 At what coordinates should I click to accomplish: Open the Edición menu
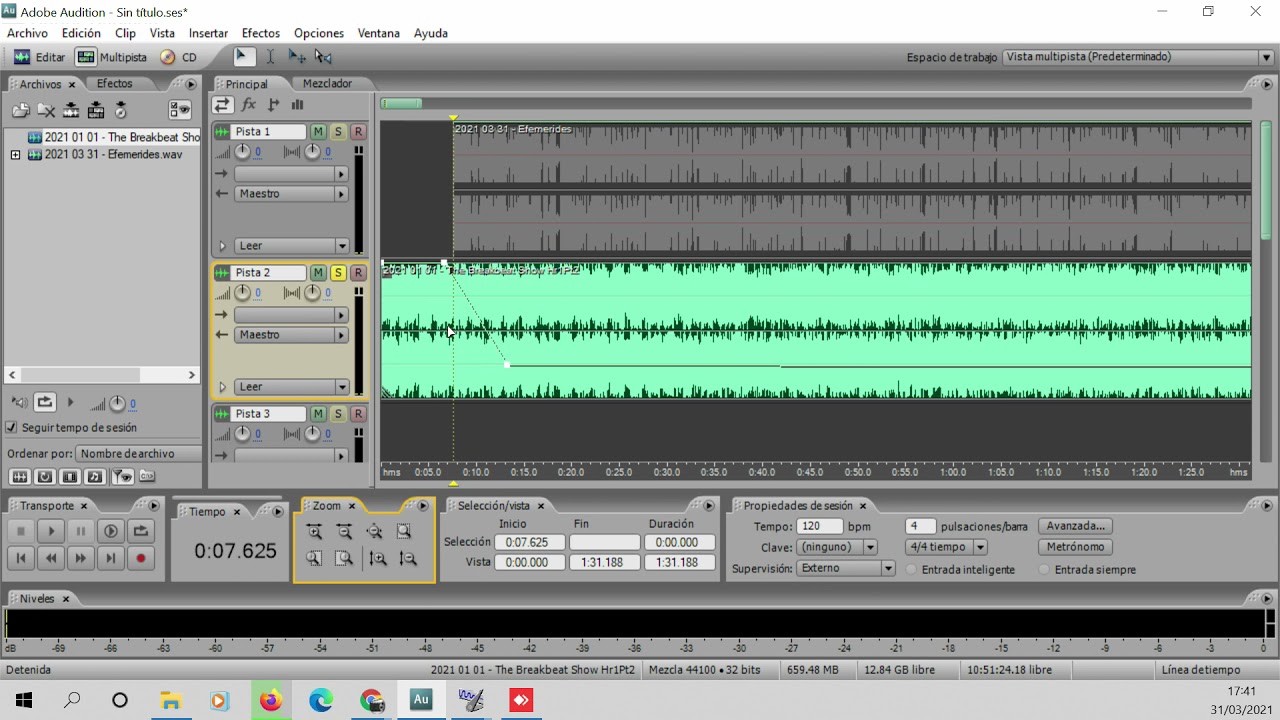pyautogui.click(x=81, y=33)
